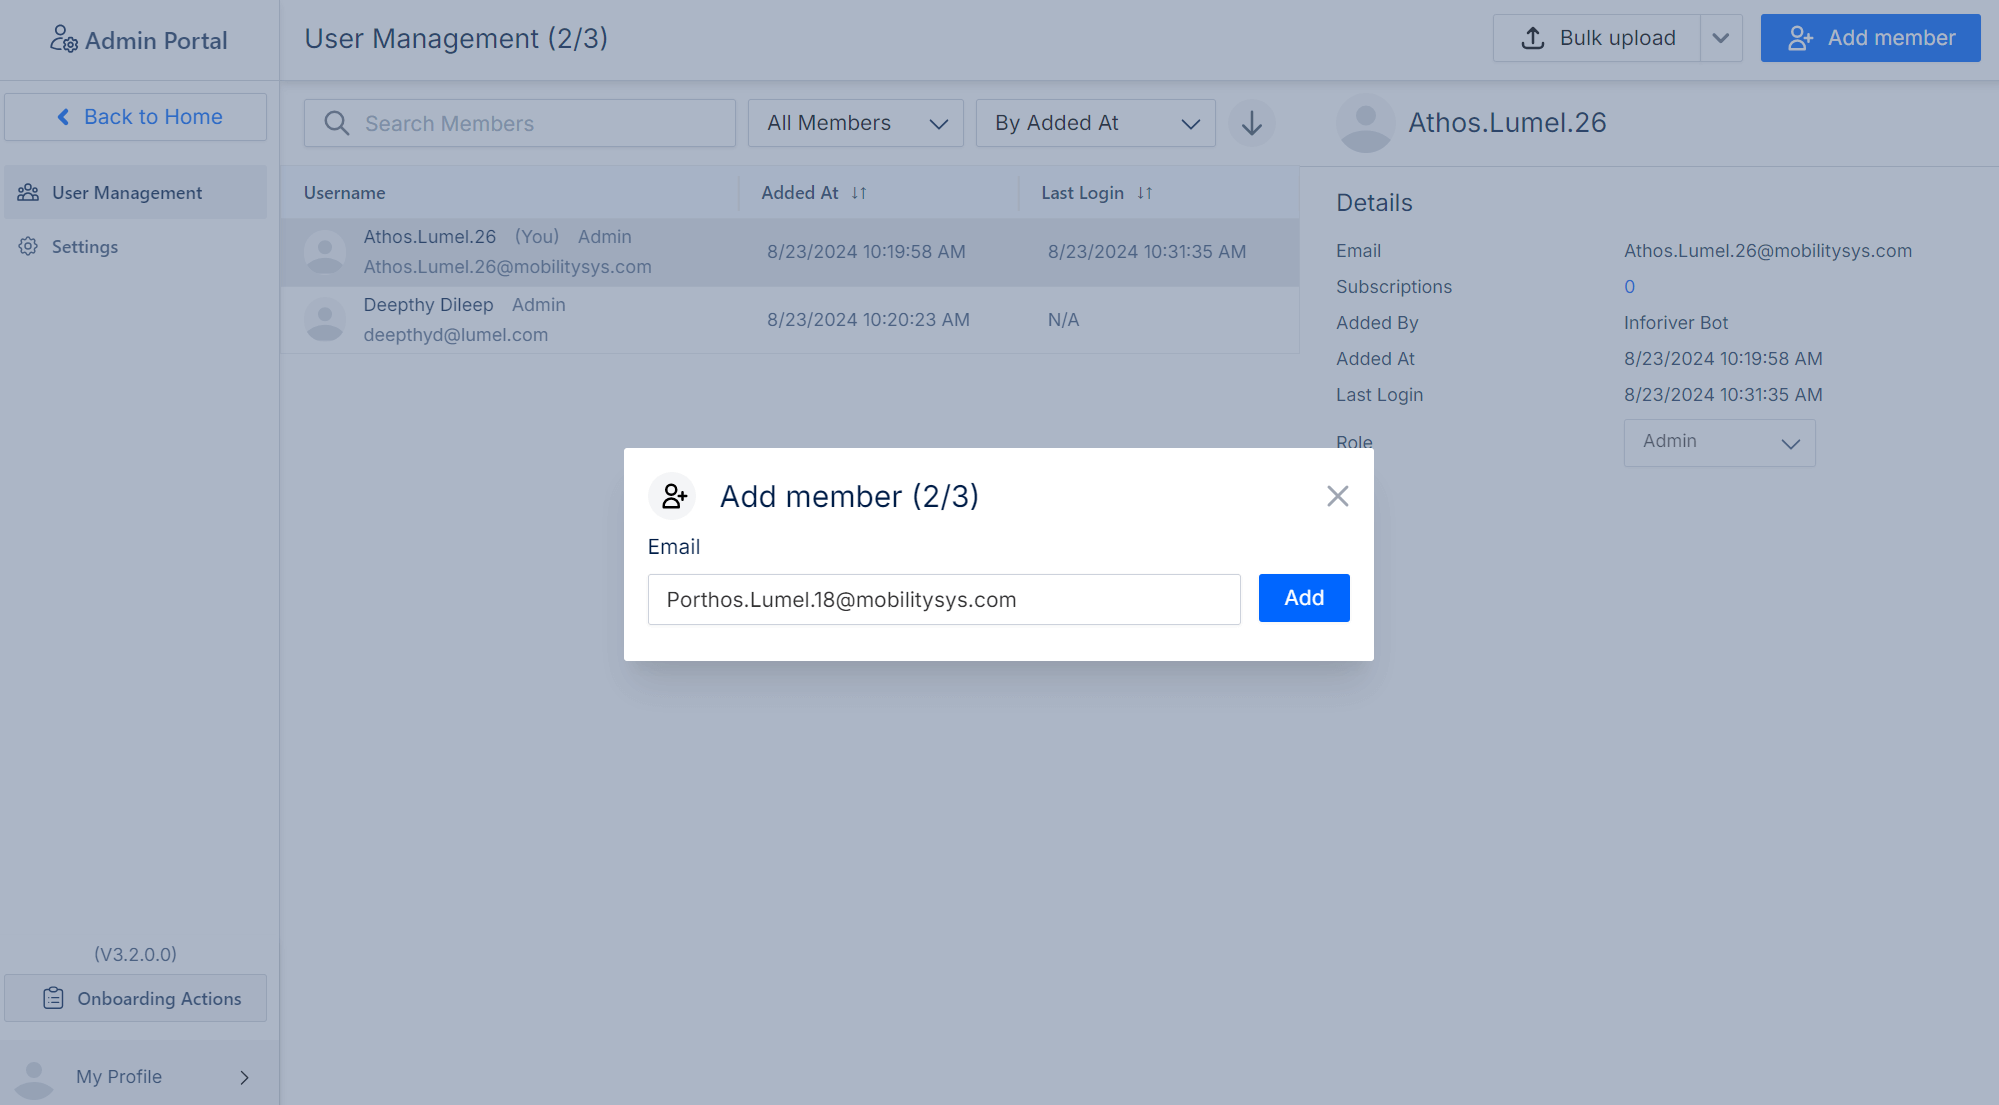This screenshot has height=1105, width=1999.
Task: Click 8/23/2024 10:20:23 AM added date
Action: pyautogui.click(x=868, y=320)
